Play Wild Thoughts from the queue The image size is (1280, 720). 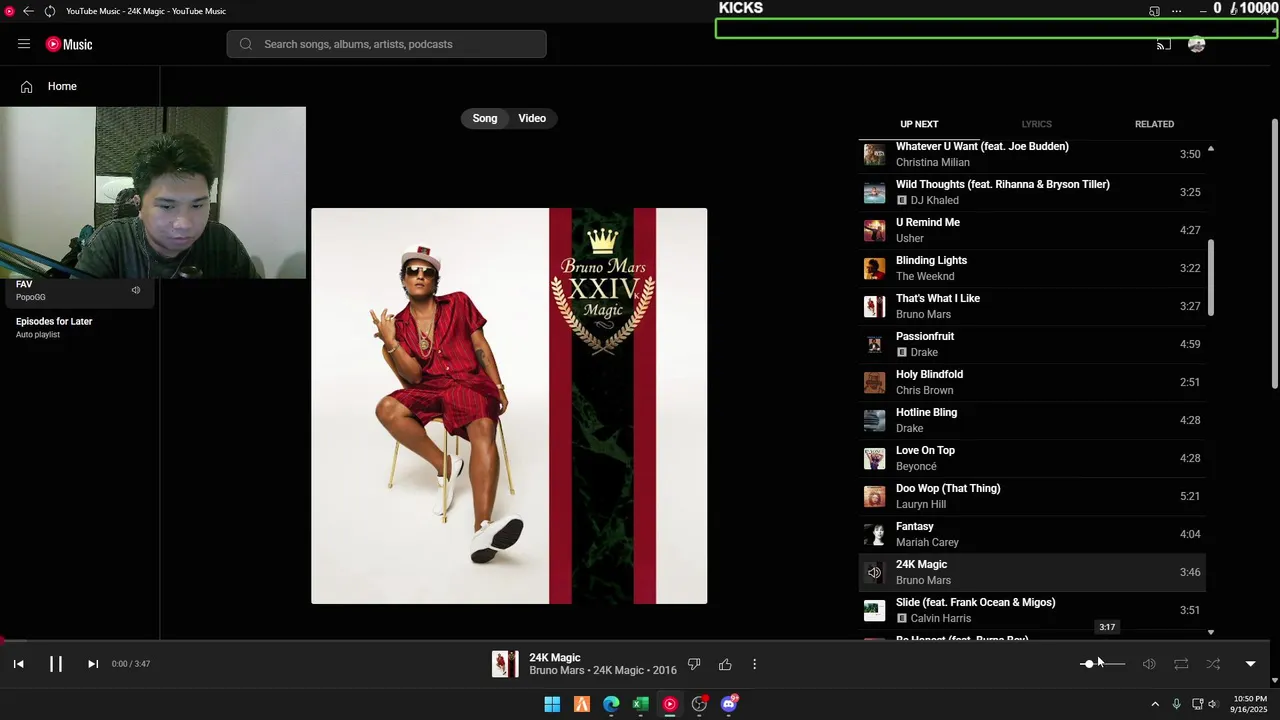pos(1032,192)
